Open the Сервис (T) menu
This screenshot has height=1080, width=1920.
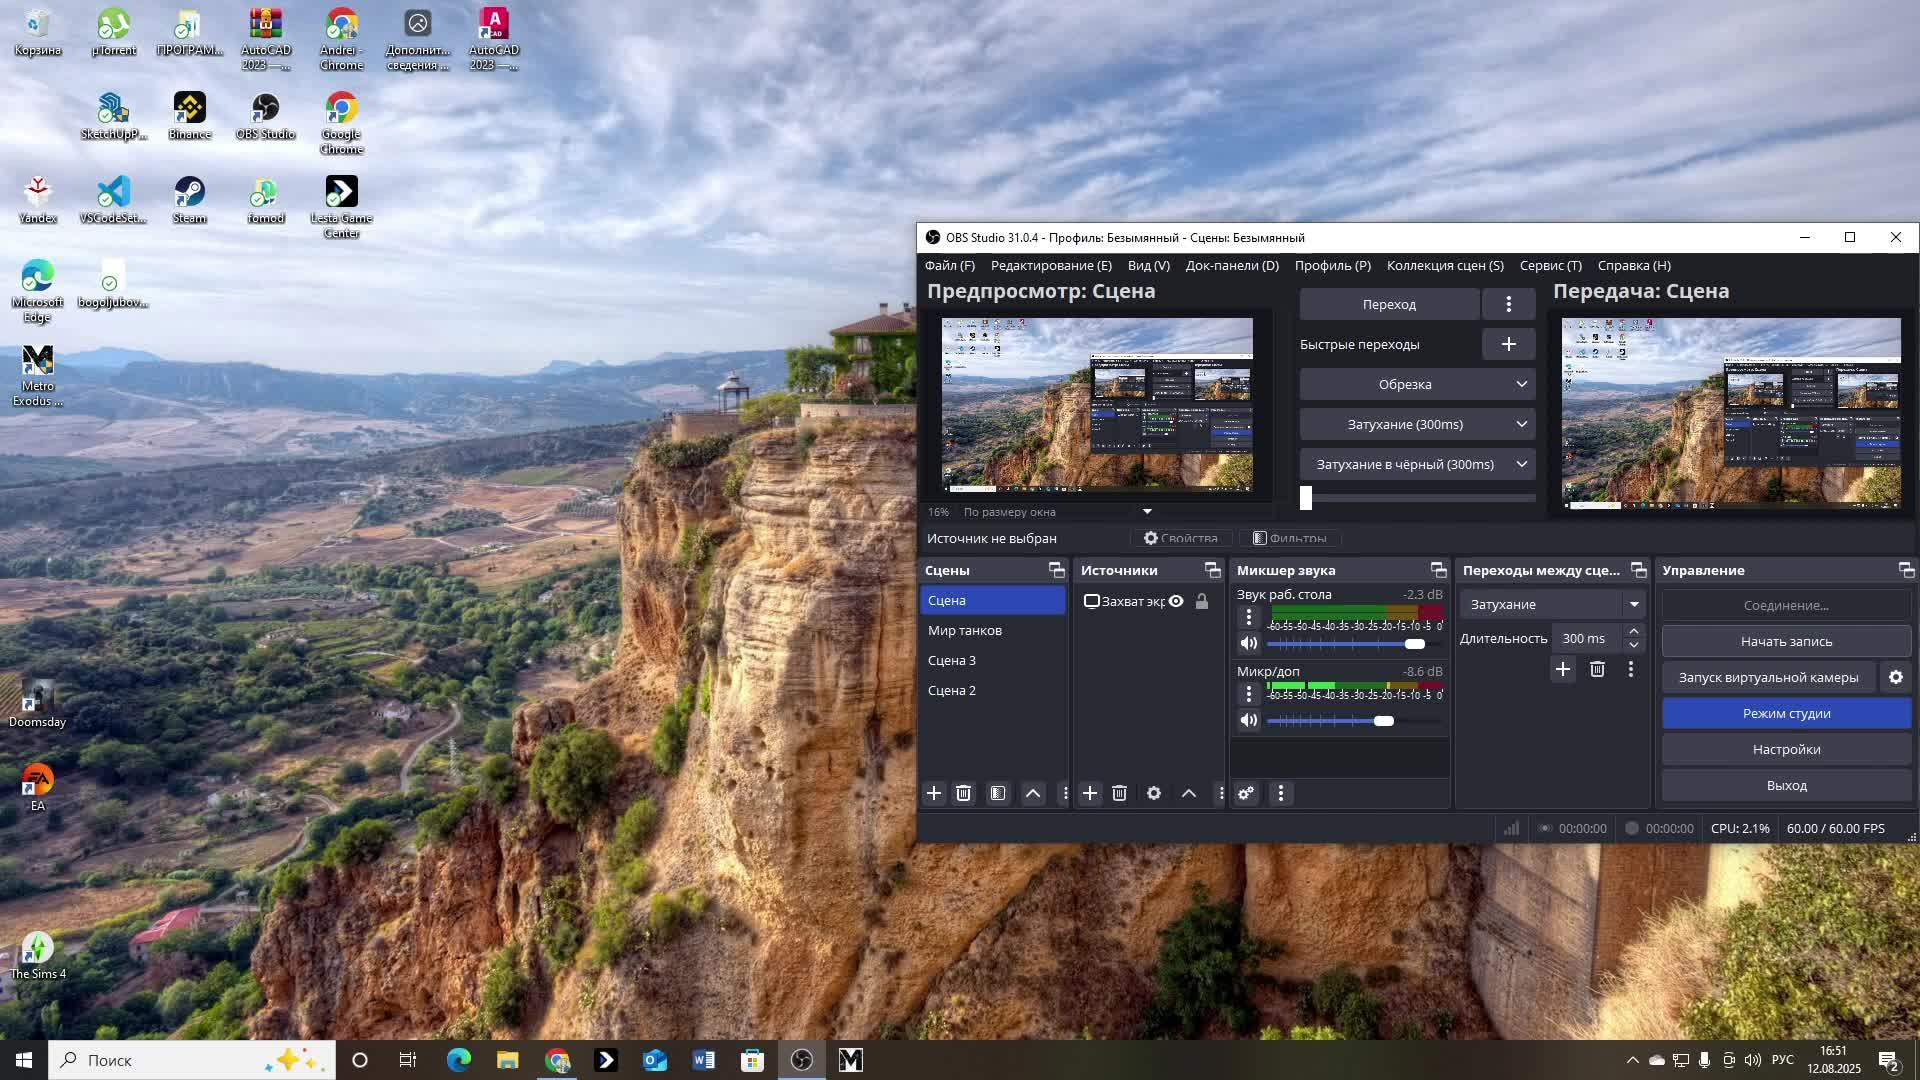pos(1550,265)
